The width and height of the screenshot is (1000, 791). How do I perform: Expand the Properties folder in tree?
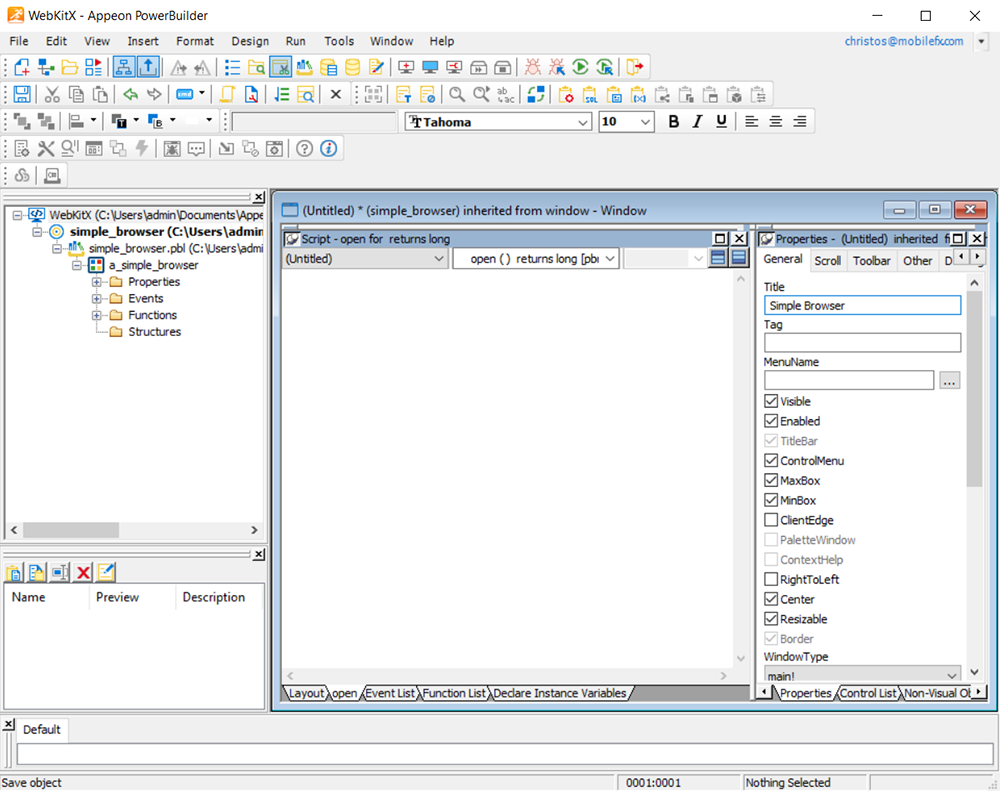click(x=96, y=282)
